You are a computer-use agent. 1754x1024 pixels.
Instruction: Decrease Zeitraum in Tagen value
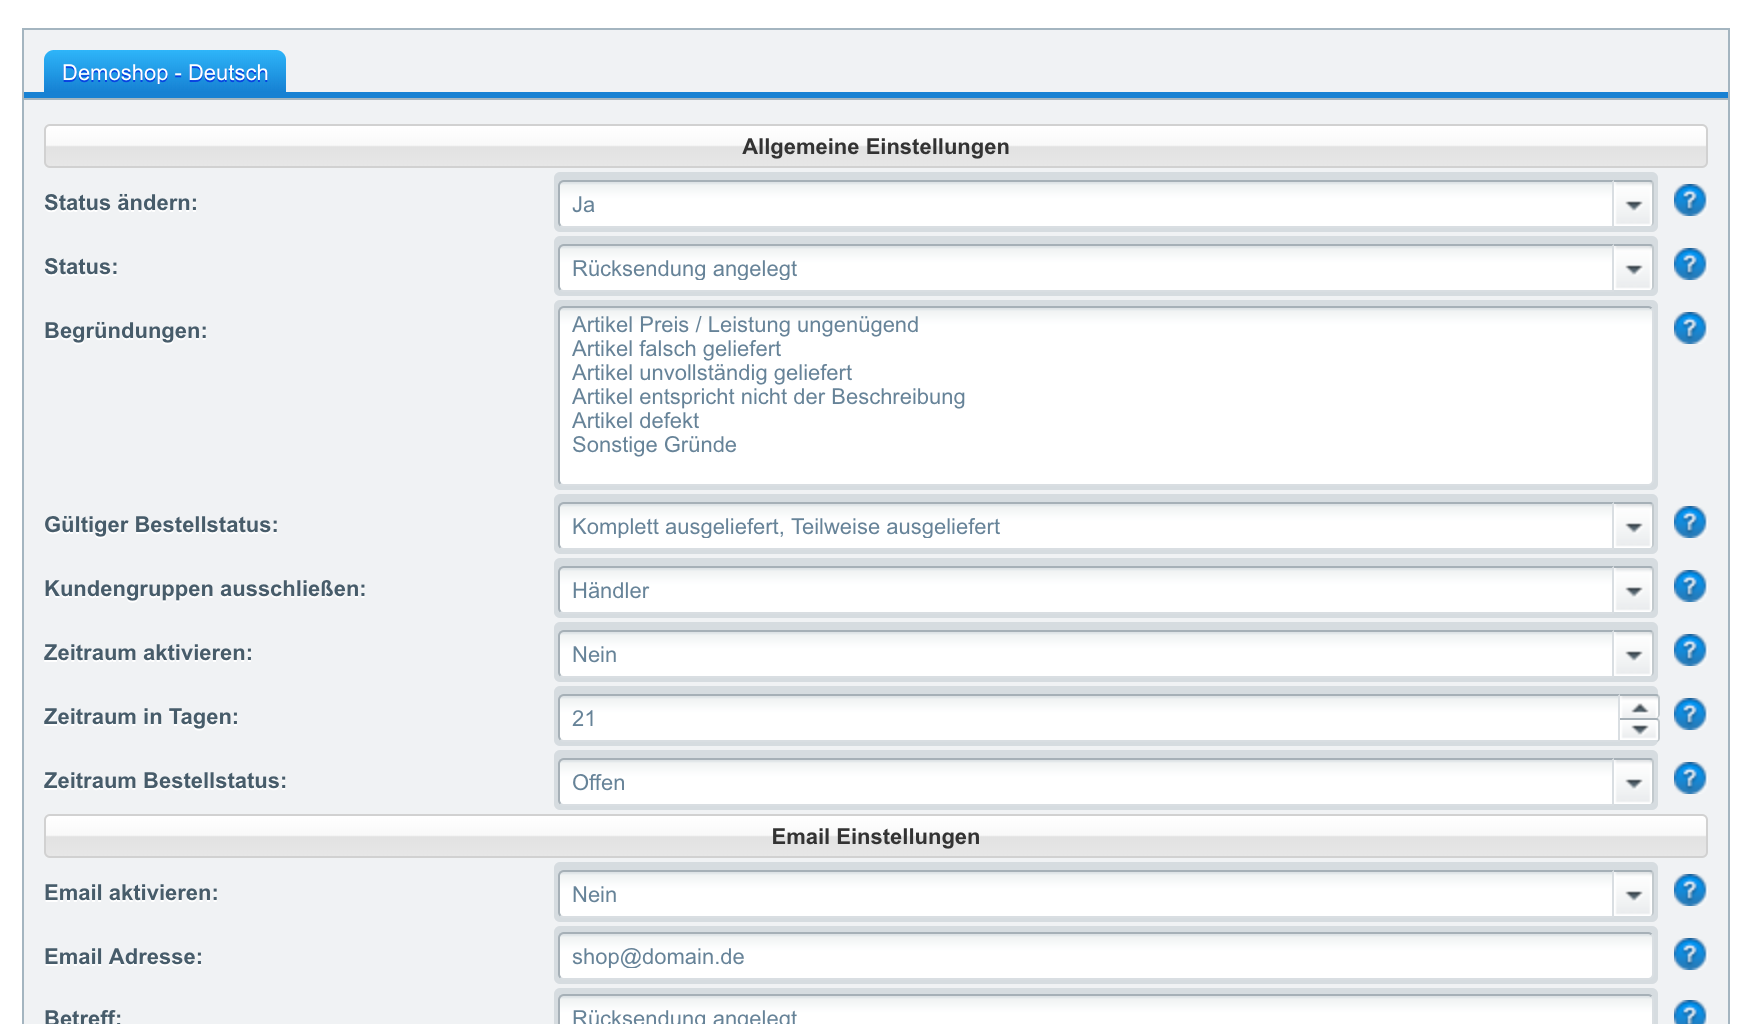pos(1639,730)
